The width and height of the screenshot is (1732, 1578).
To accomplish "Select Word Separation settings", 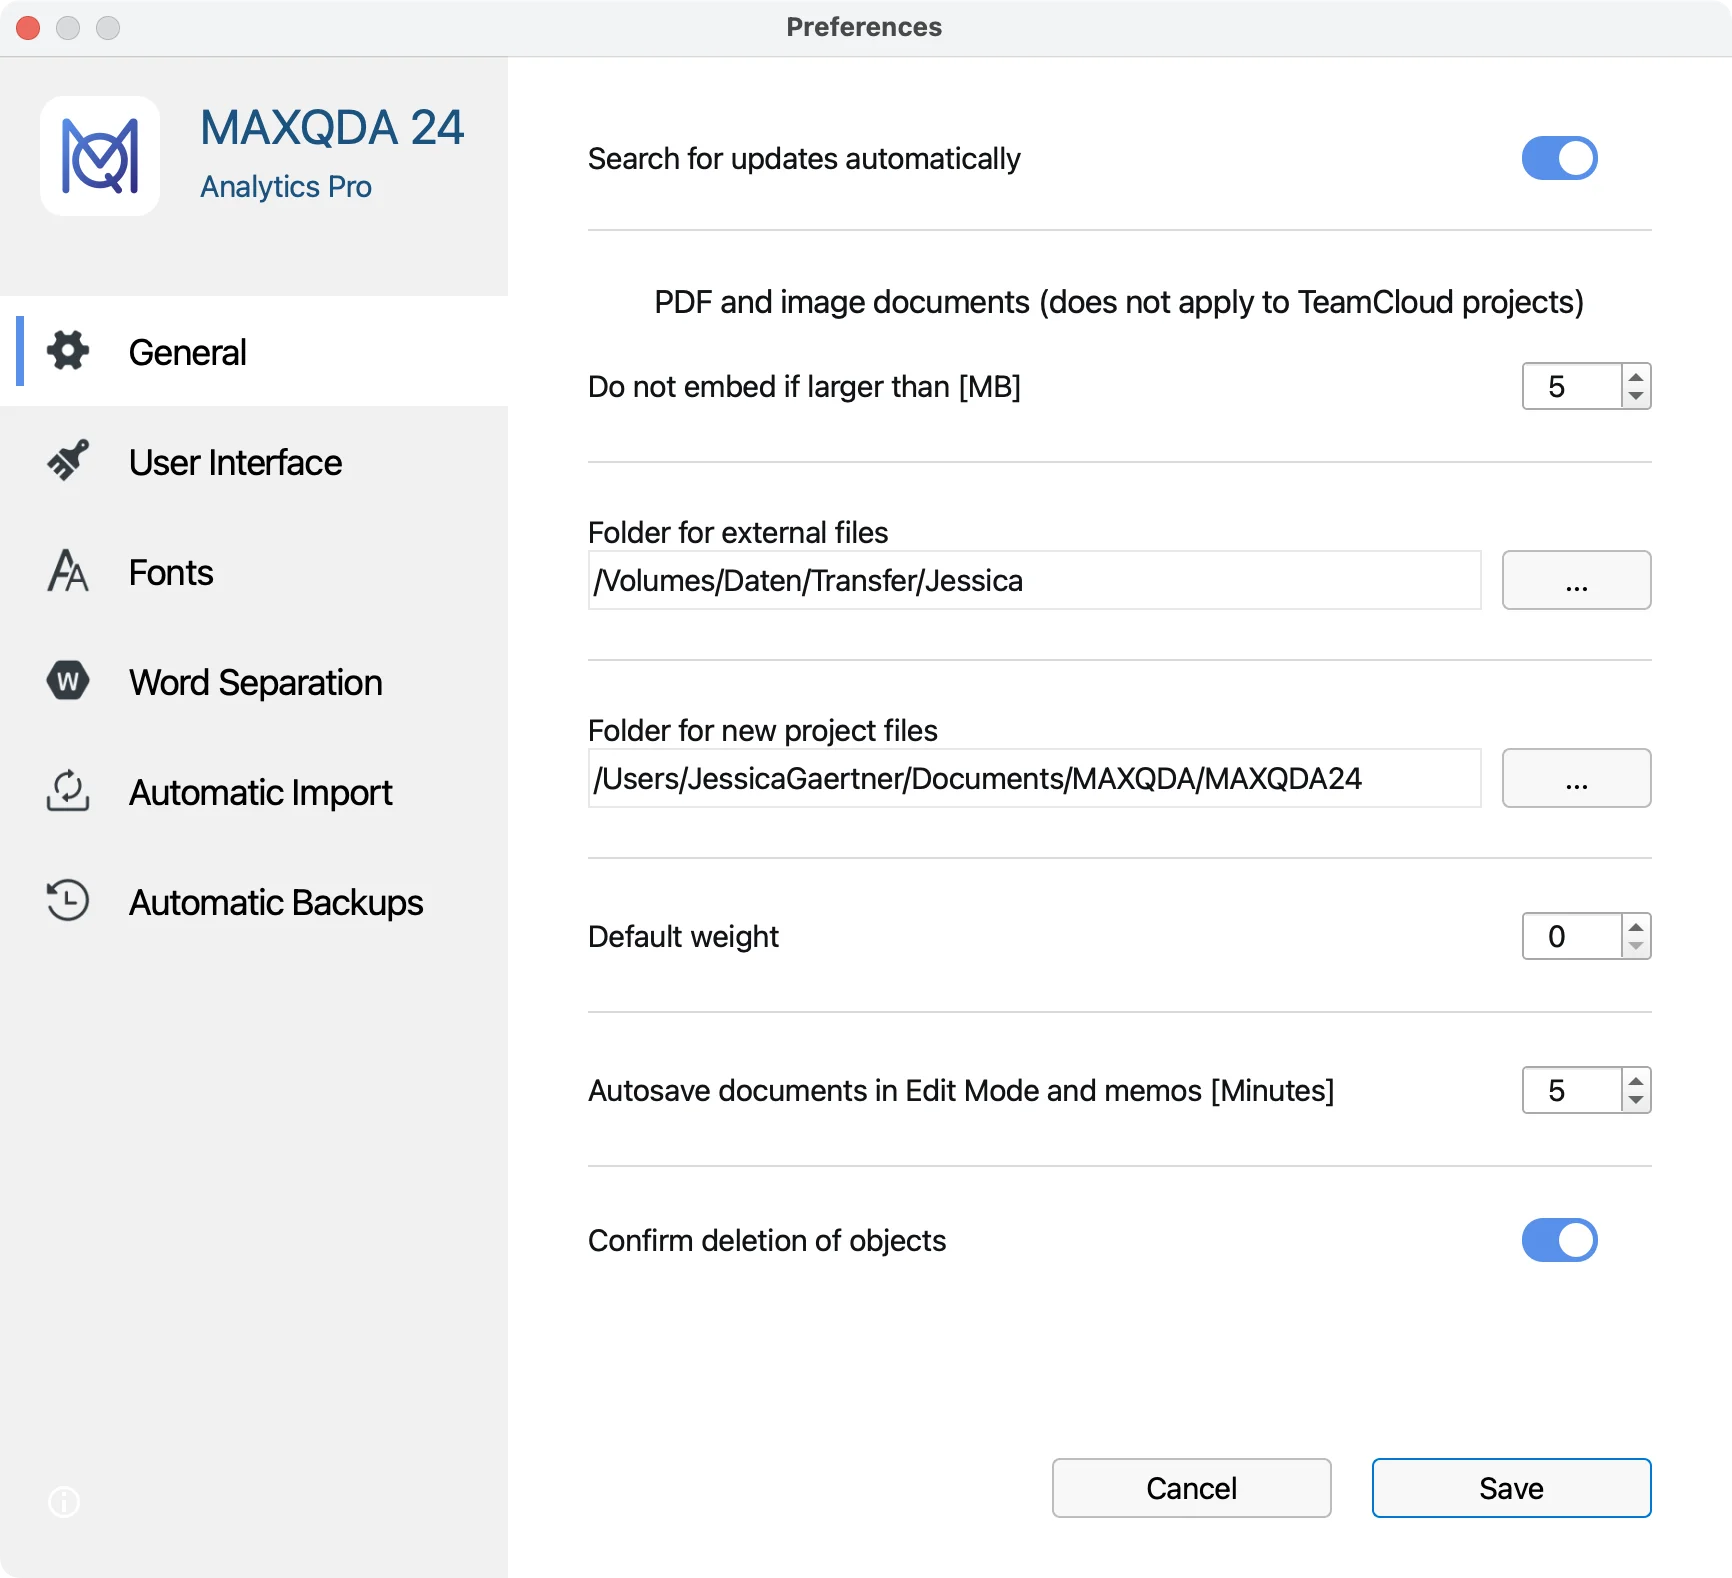I will pos(254,681).
